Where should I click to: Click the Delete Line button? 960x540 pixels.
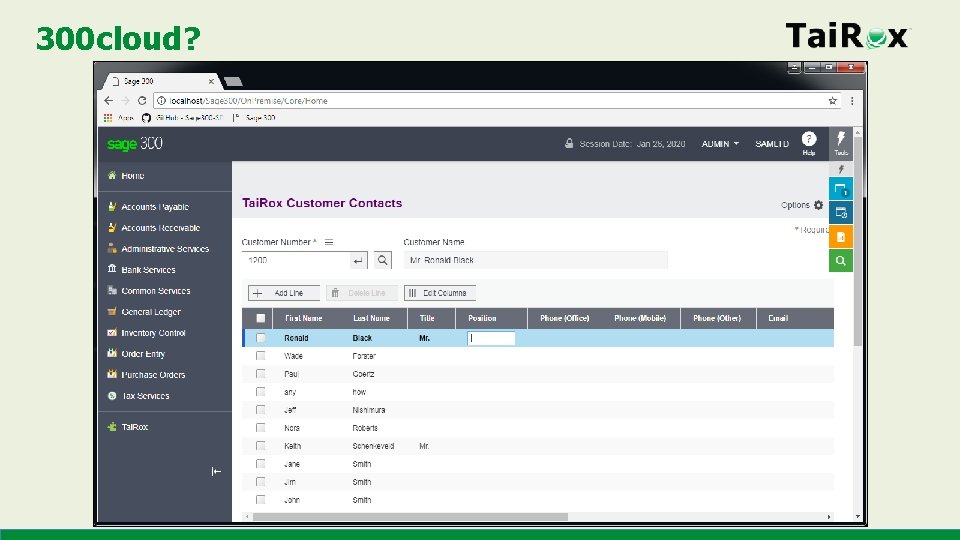[361, 293]
